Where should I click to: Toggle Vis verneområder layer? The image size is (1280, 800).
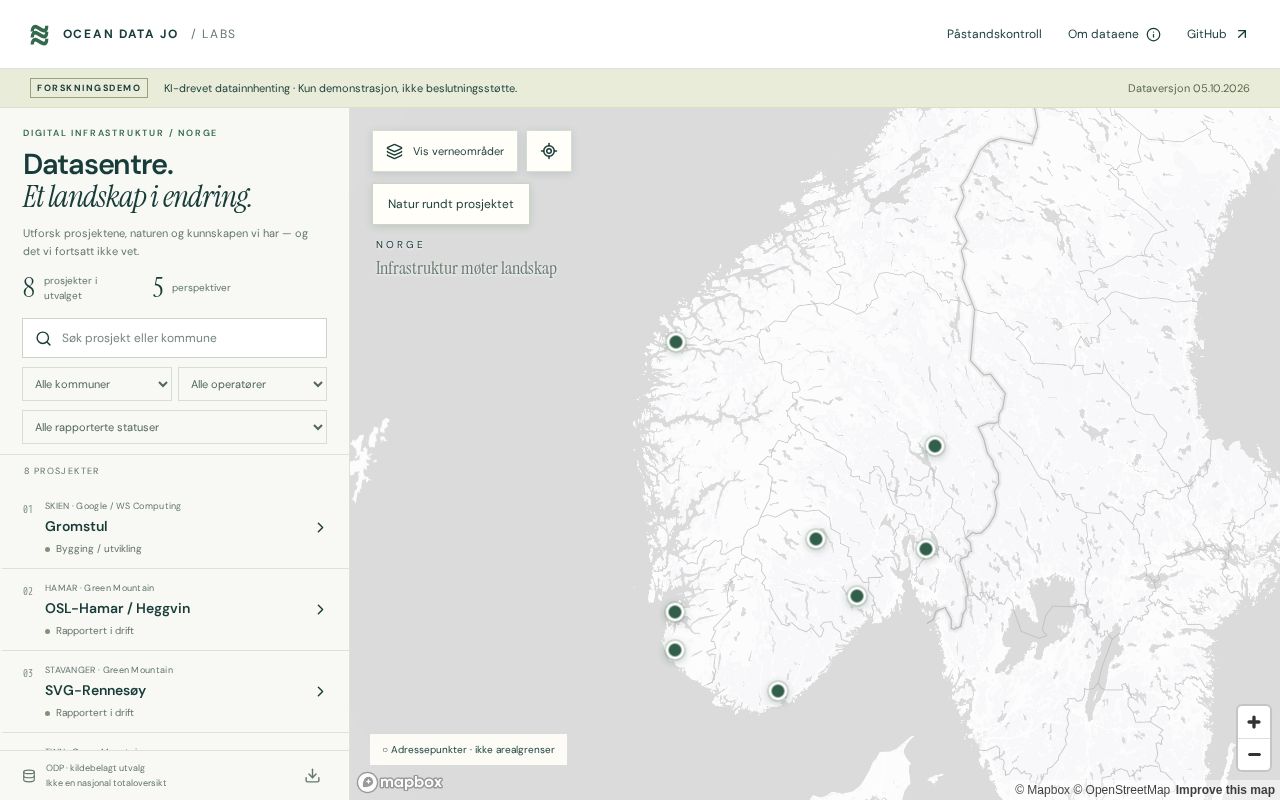[x=445, y=151]
